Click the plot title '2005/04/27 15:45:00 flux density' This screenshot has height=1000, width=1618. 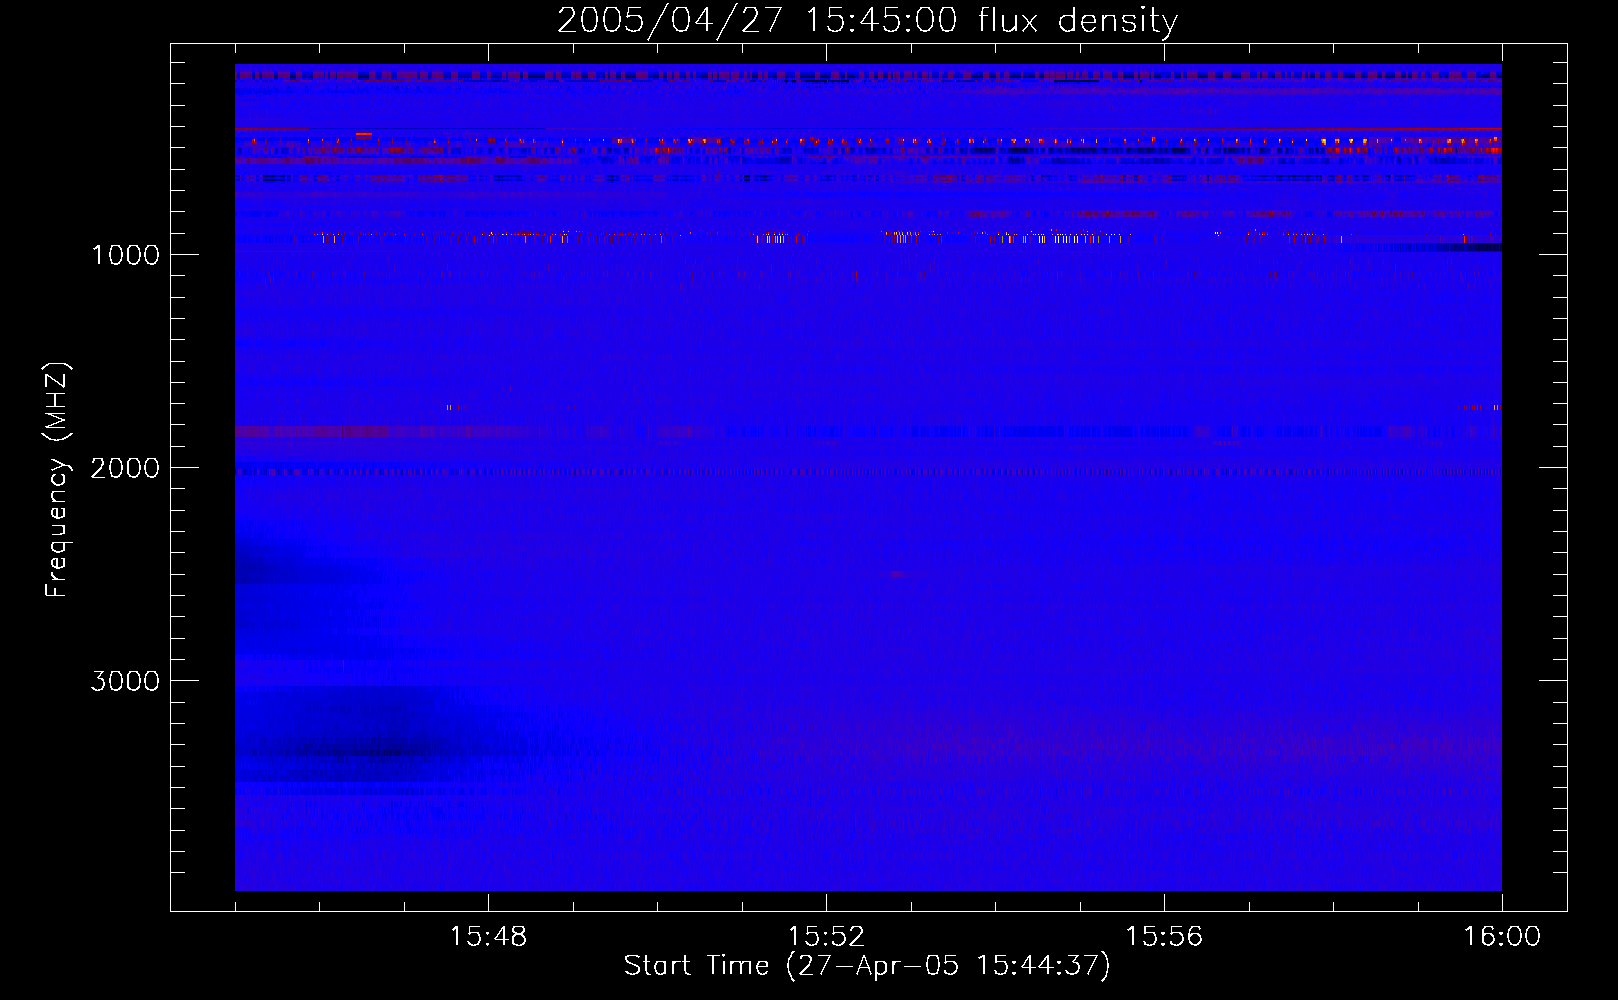(867, 20)
